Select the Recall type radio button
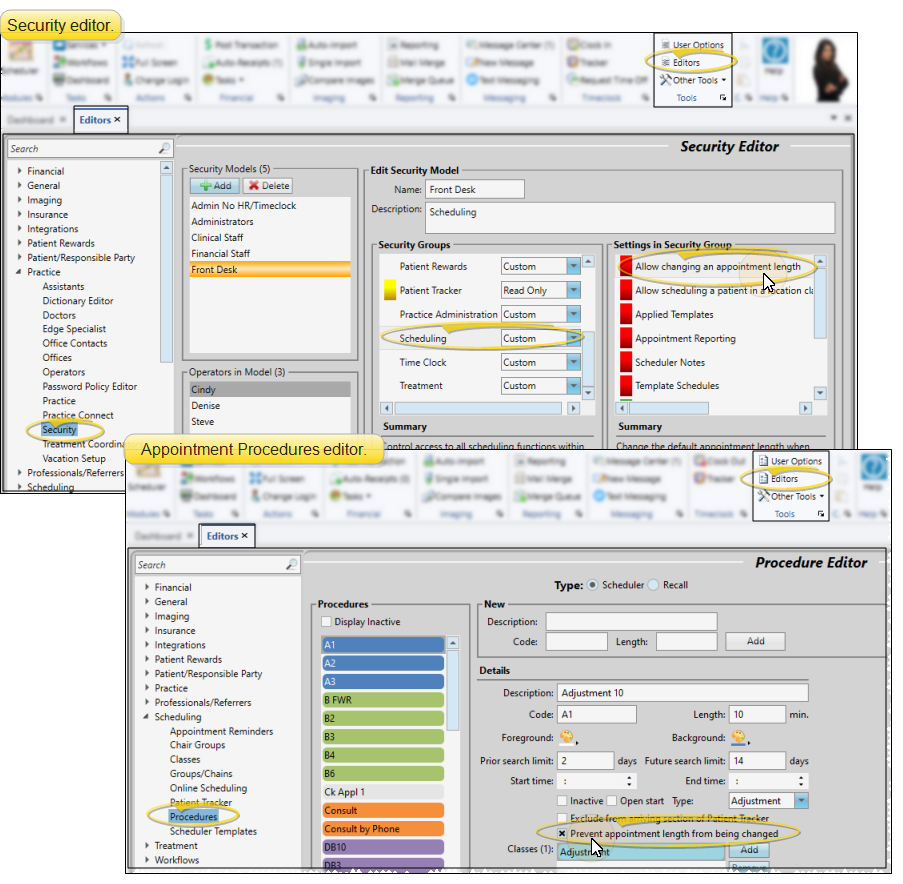 click(654, 585)
